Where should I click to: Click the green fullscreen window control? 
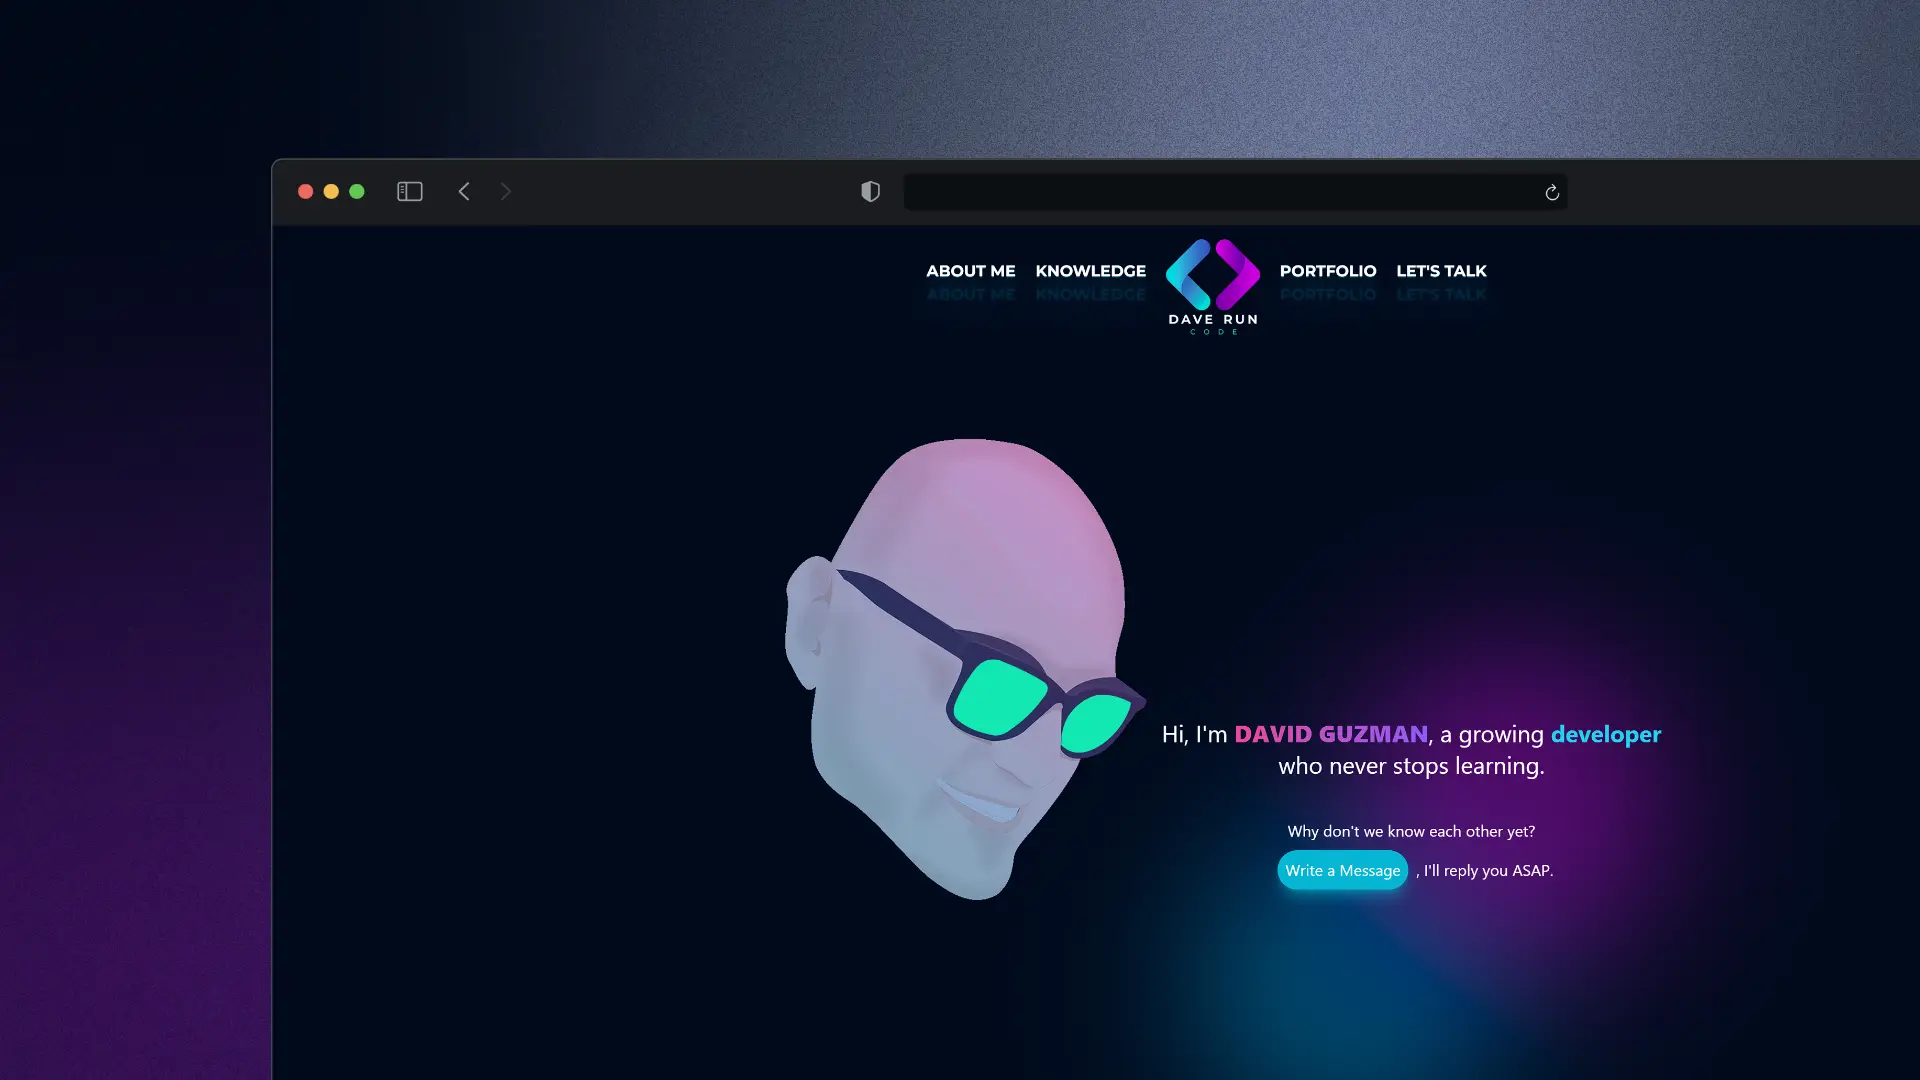[x=357, y=191]
